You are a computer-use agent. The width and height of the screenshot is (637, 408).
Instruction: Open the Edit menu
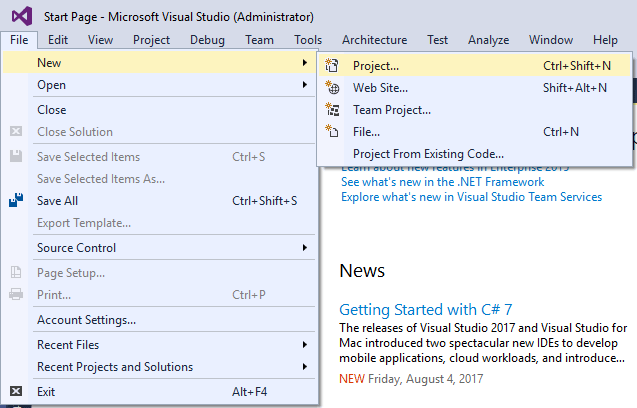(58, 40)
